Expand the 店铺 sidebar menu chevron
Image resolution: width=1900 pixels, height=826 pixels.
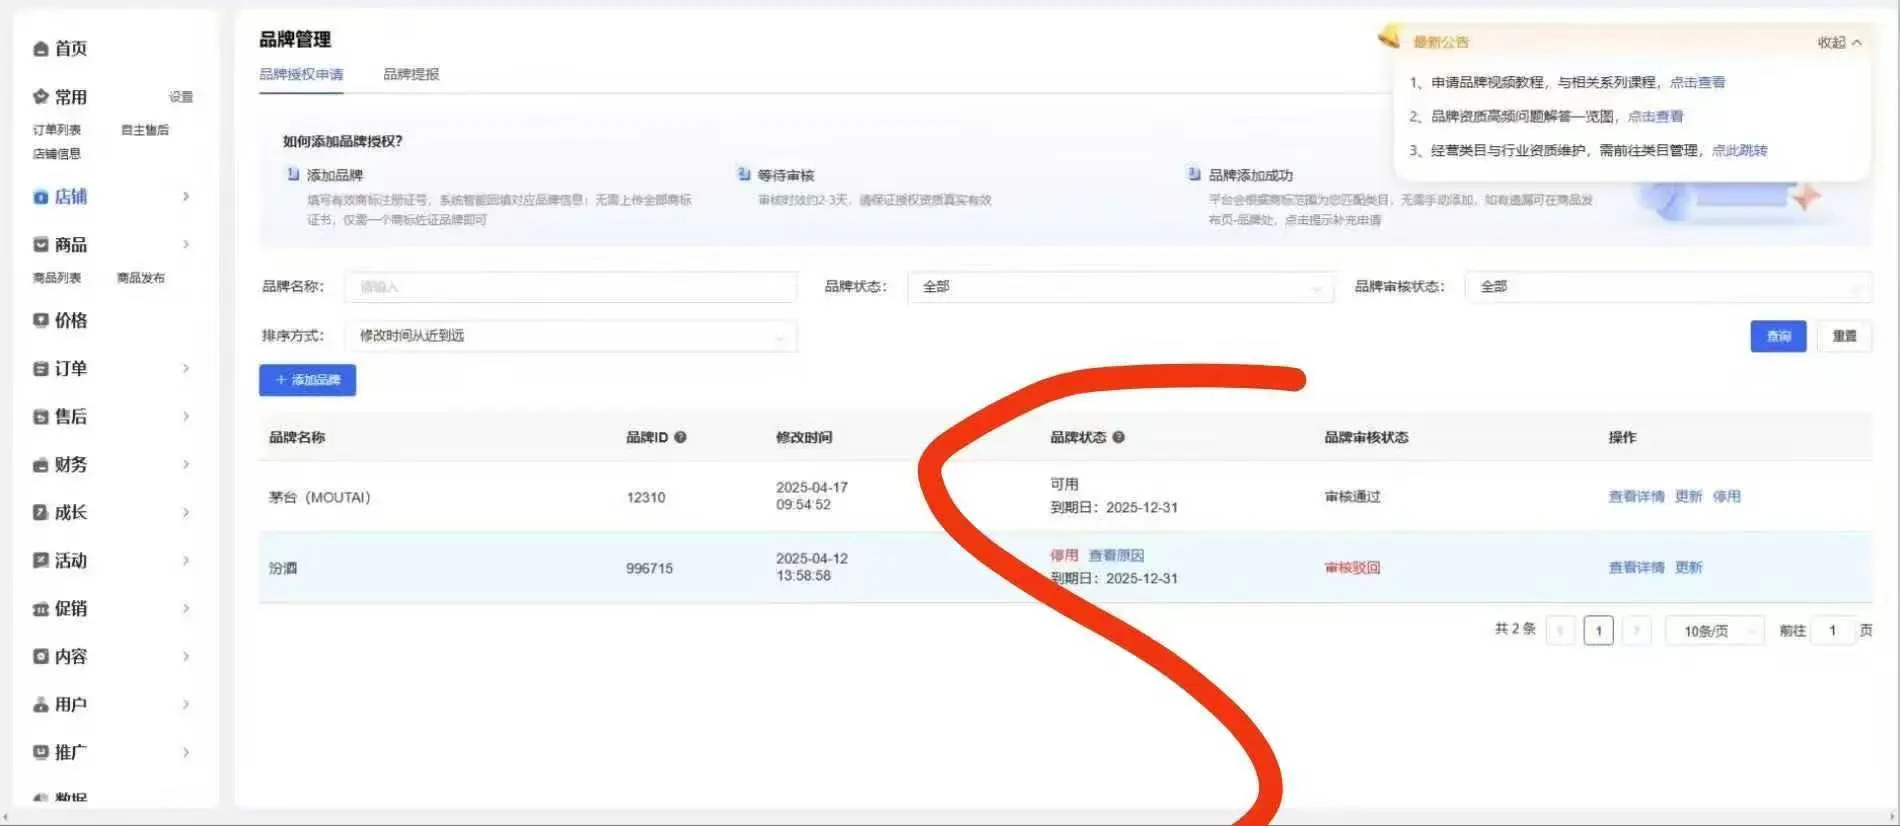(x=186, y=197)
